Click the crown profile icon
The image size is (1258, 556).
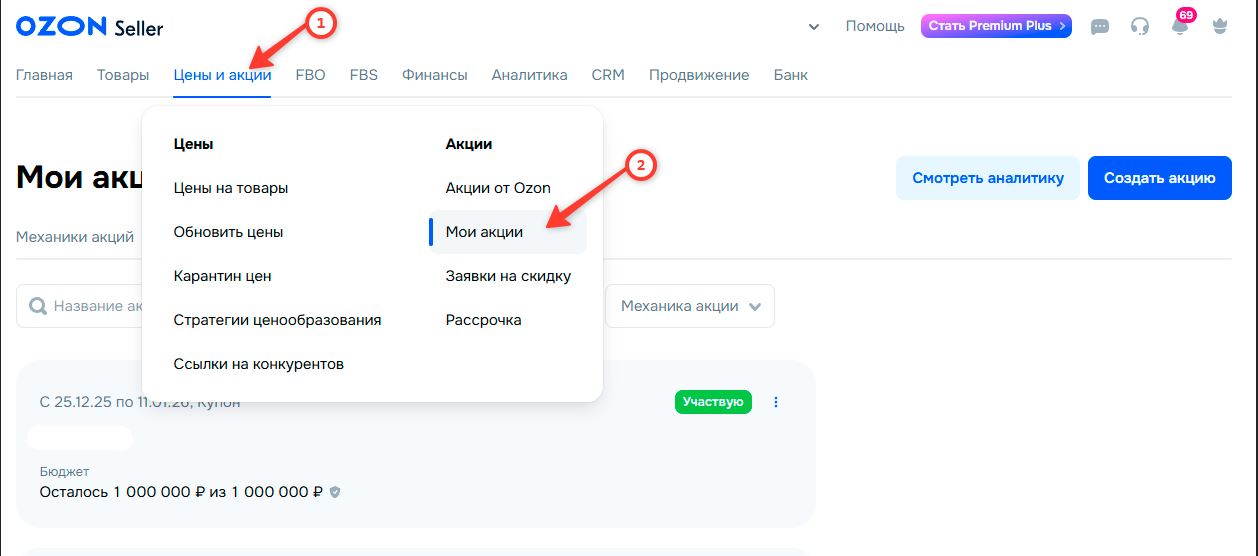1219,27
